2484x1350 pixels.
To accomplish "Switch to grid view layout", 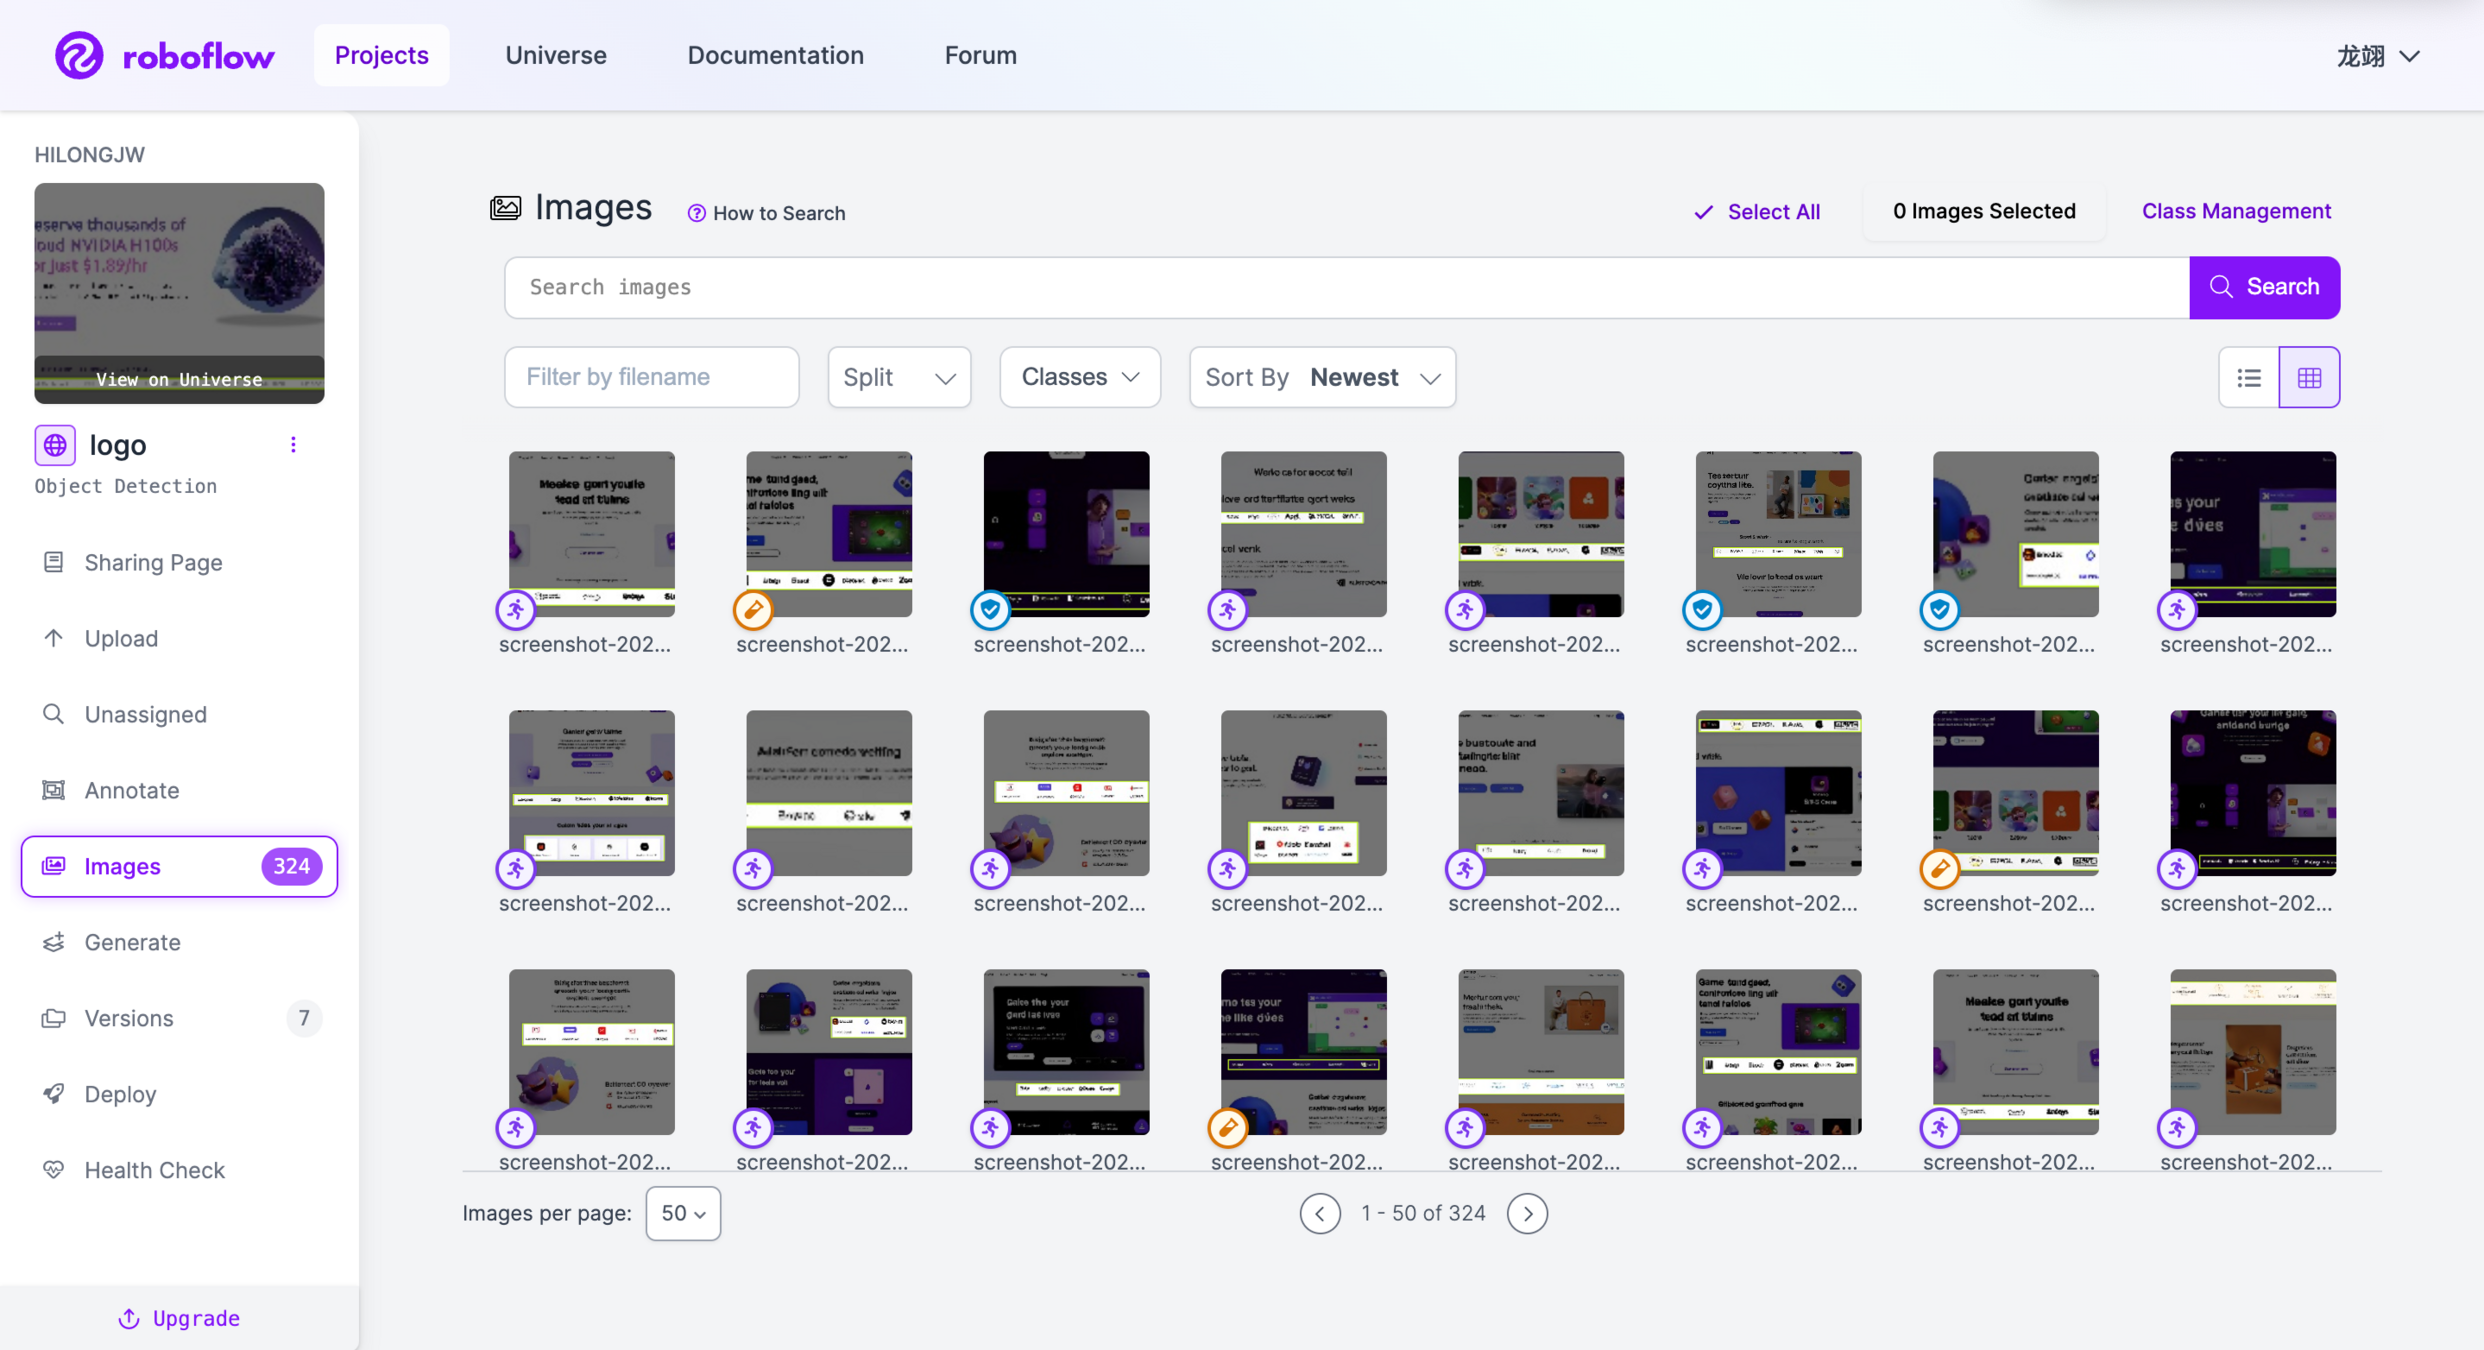I will click(2309, 378).
